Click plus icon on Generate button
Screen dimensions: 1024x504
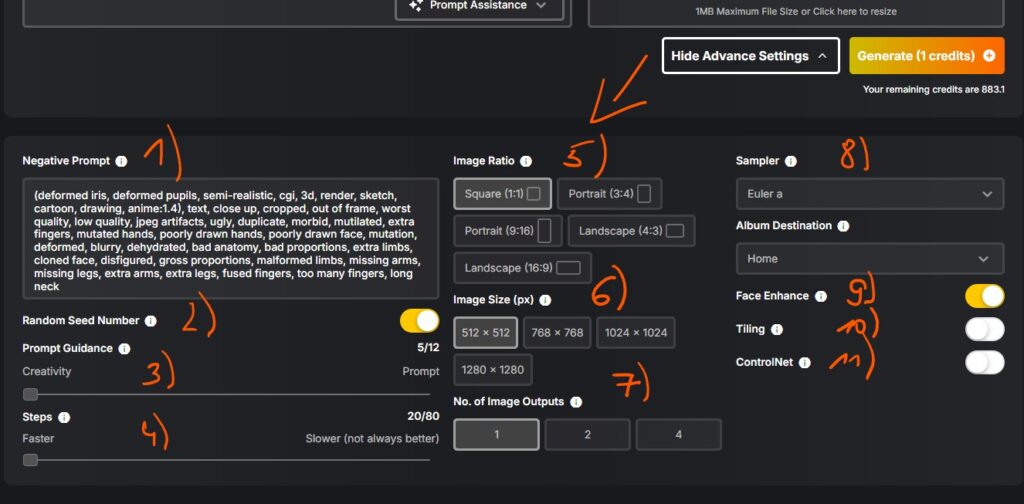[989, 56]
